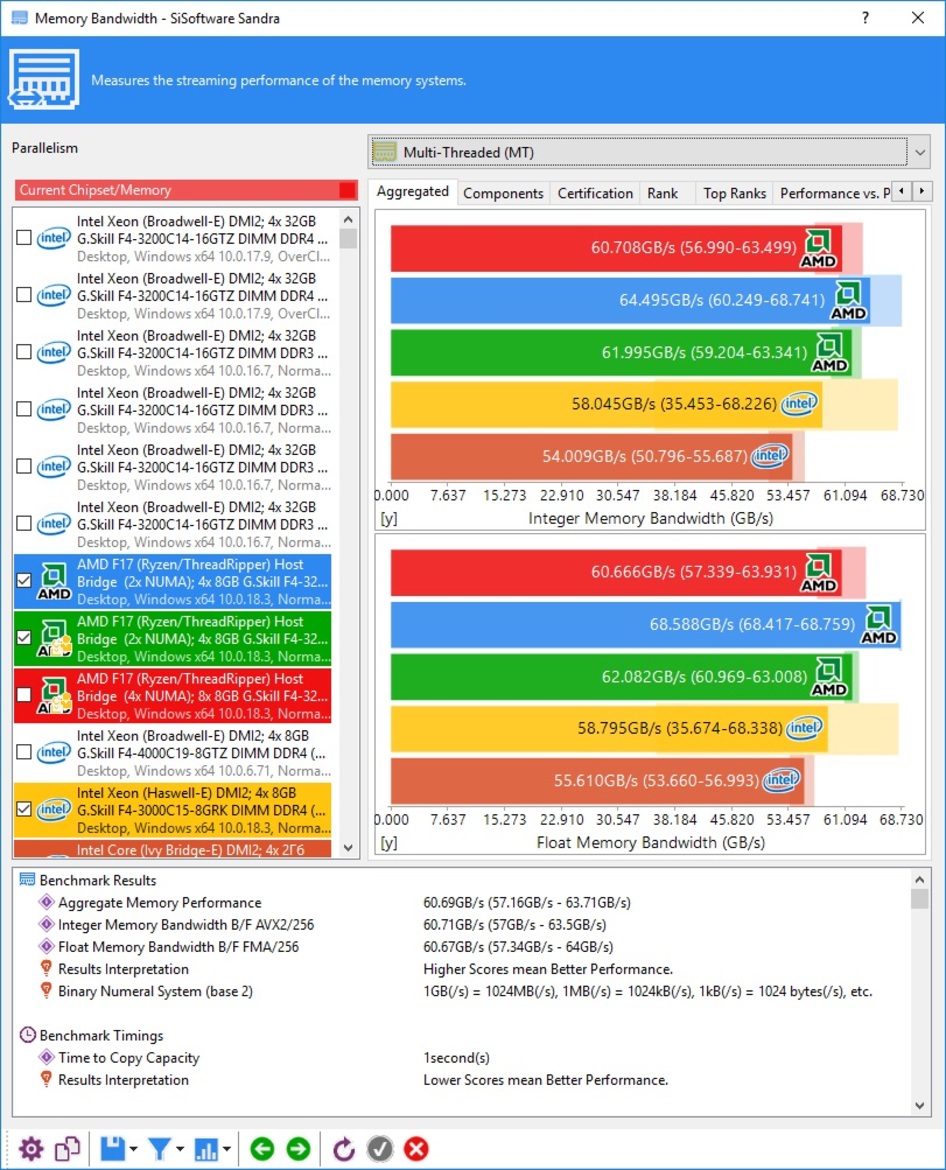Click the red 60.708GB/s integer bandwidth bar
The image size is (946, 1170).
click(616, 248)
